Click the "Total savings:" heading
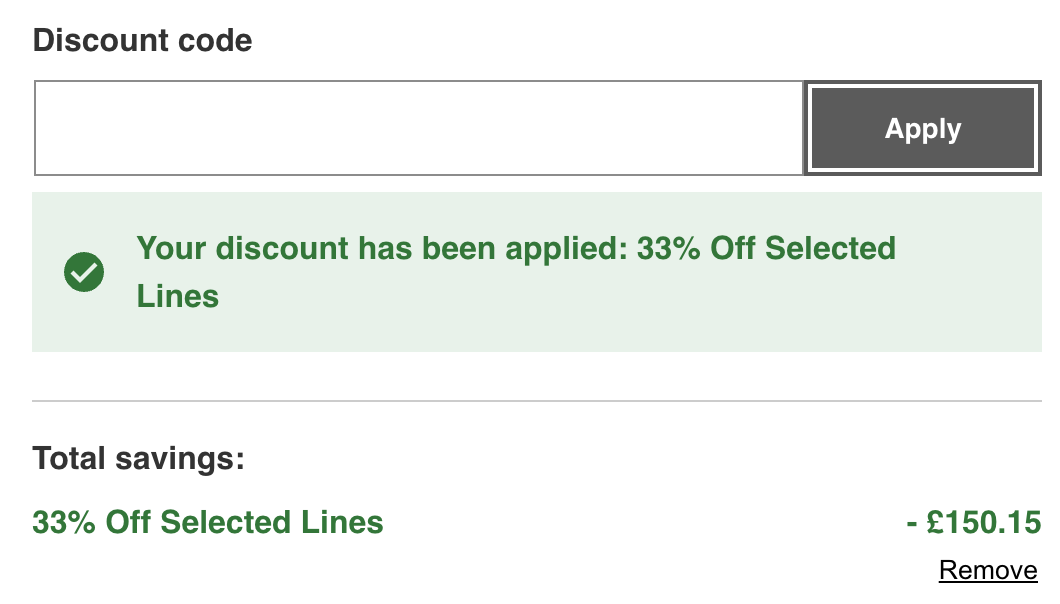The width and height of the screenshot is (1060, 604). point(138,459)
